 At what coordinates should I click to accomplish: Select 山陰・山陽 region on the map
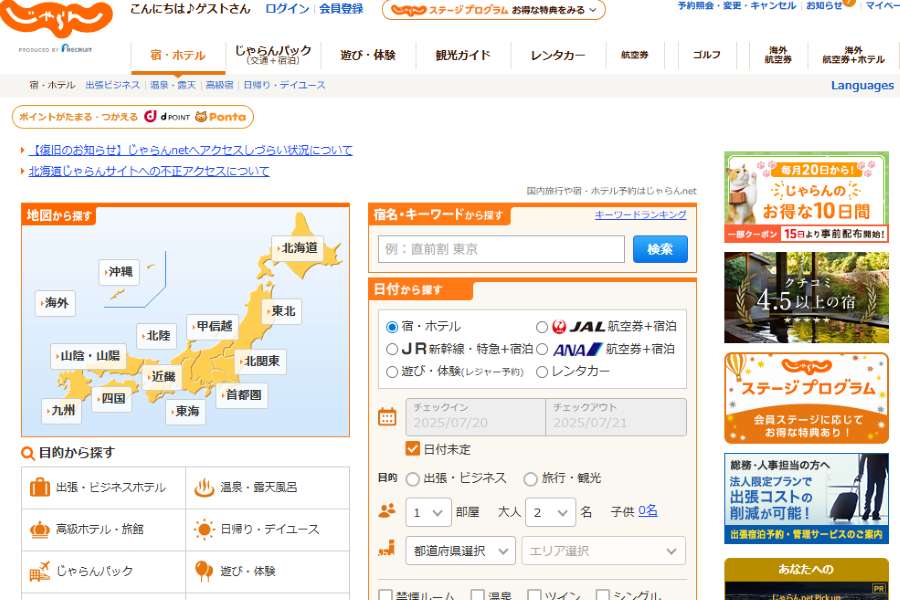pyautogui.click(x=88, y=355)
